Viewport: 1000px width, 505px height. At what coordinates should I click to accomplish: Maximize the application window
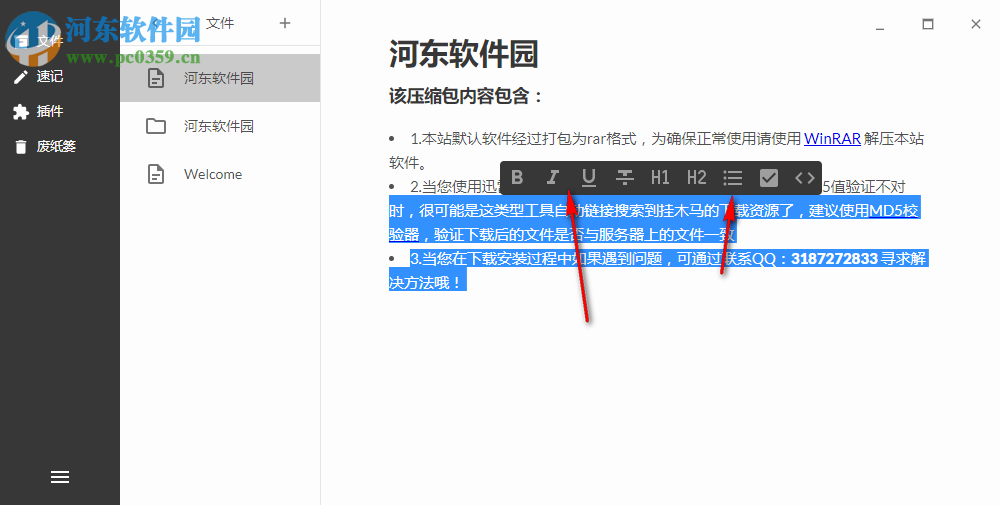pos(928,24)
